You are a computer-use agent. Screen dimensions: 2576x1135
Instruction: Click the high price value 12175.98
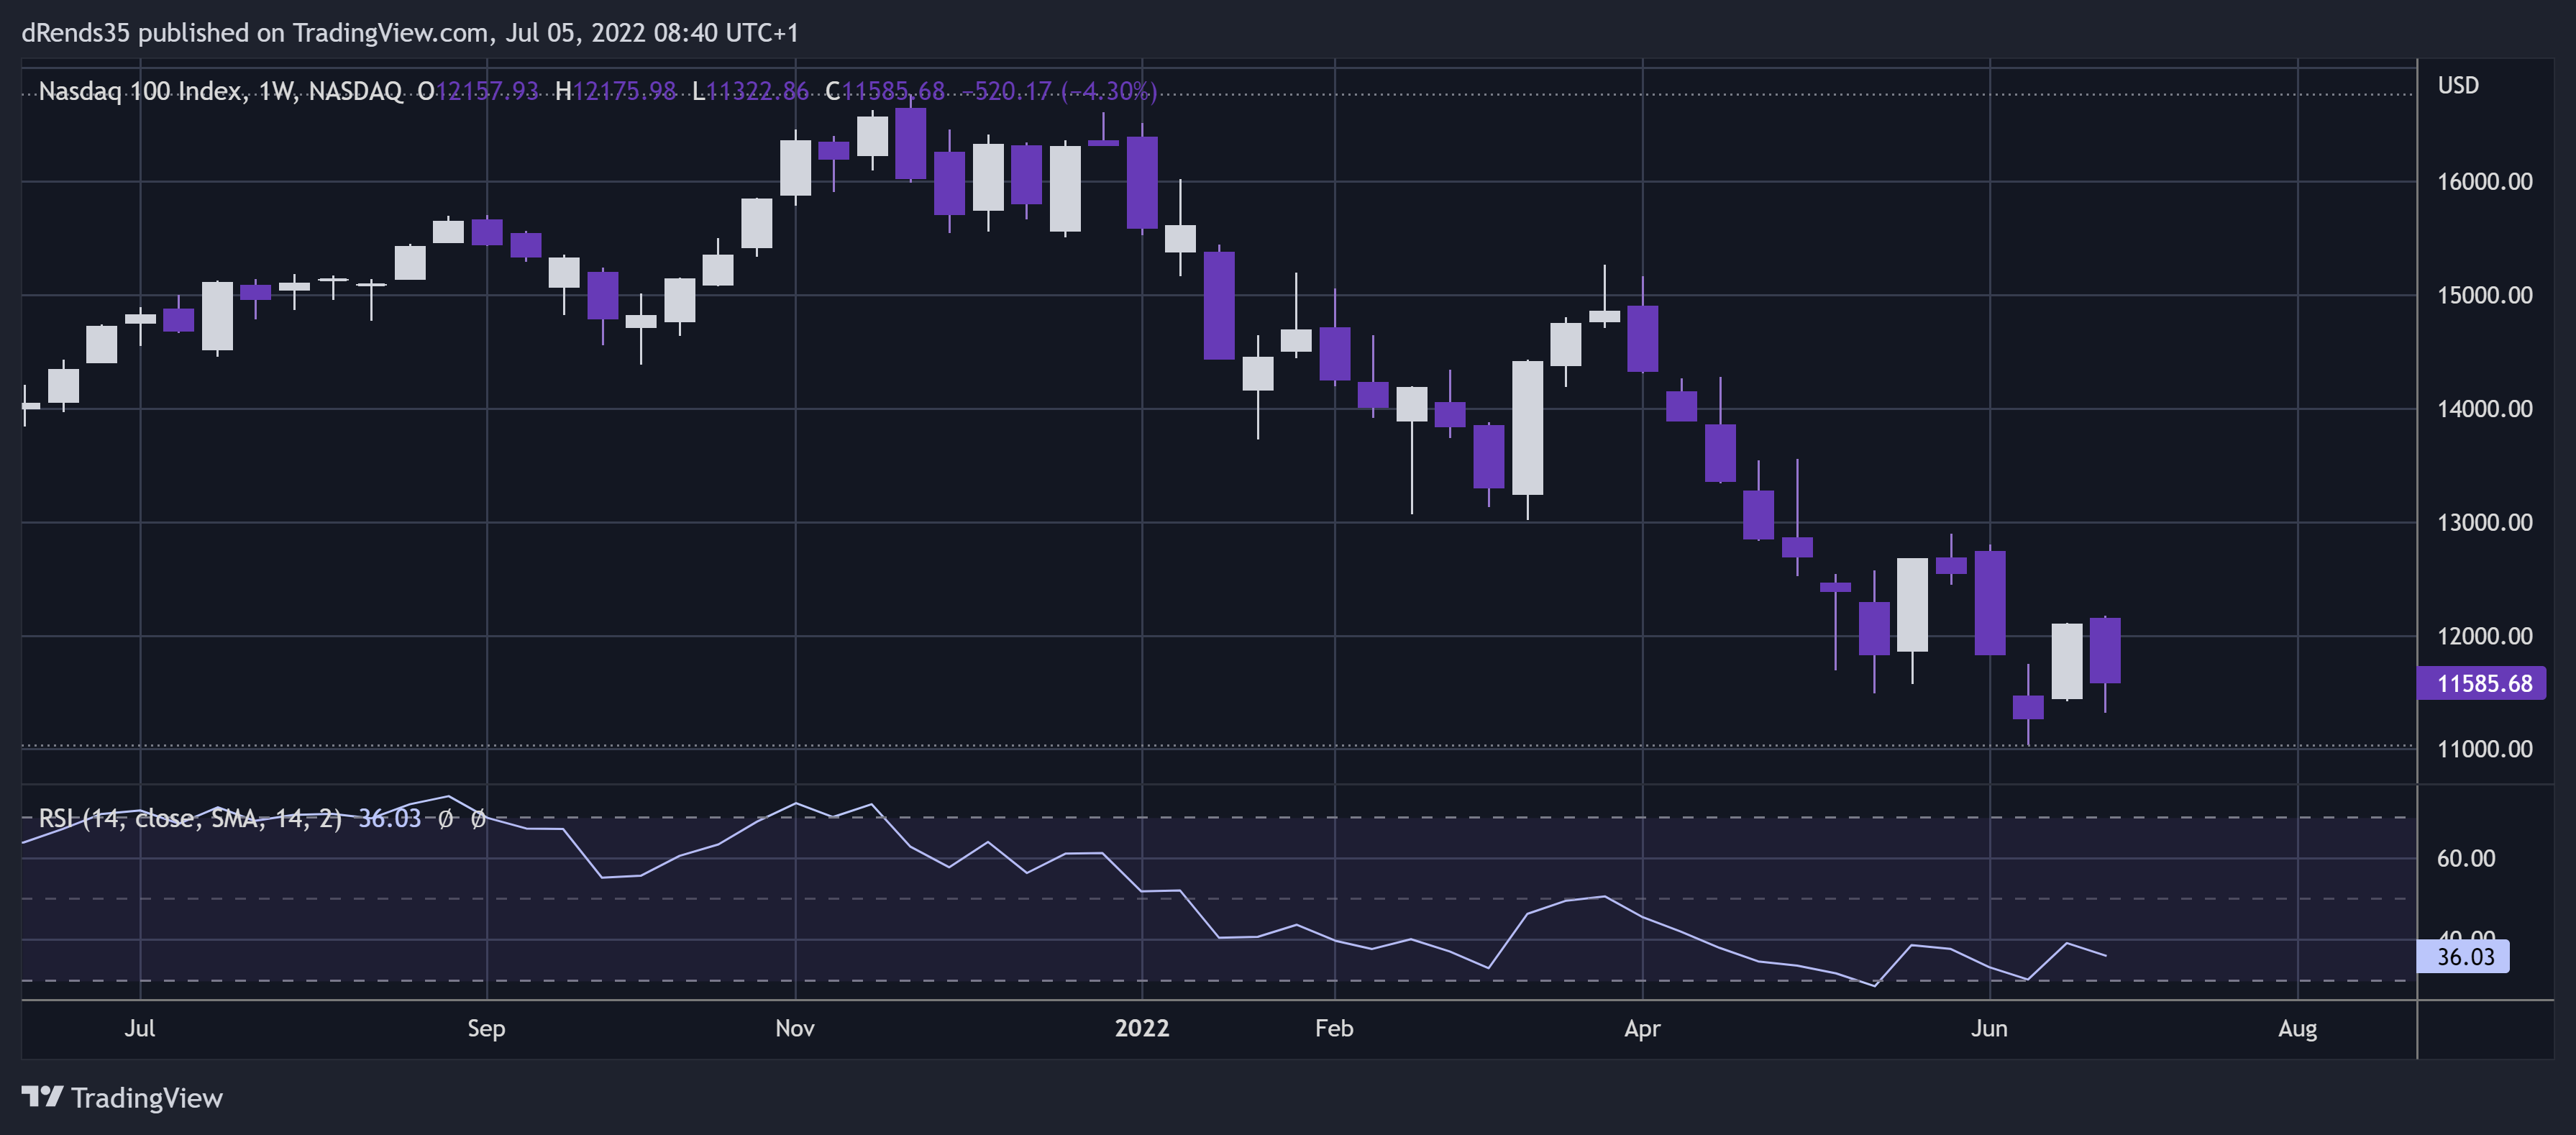coord(624,91)
